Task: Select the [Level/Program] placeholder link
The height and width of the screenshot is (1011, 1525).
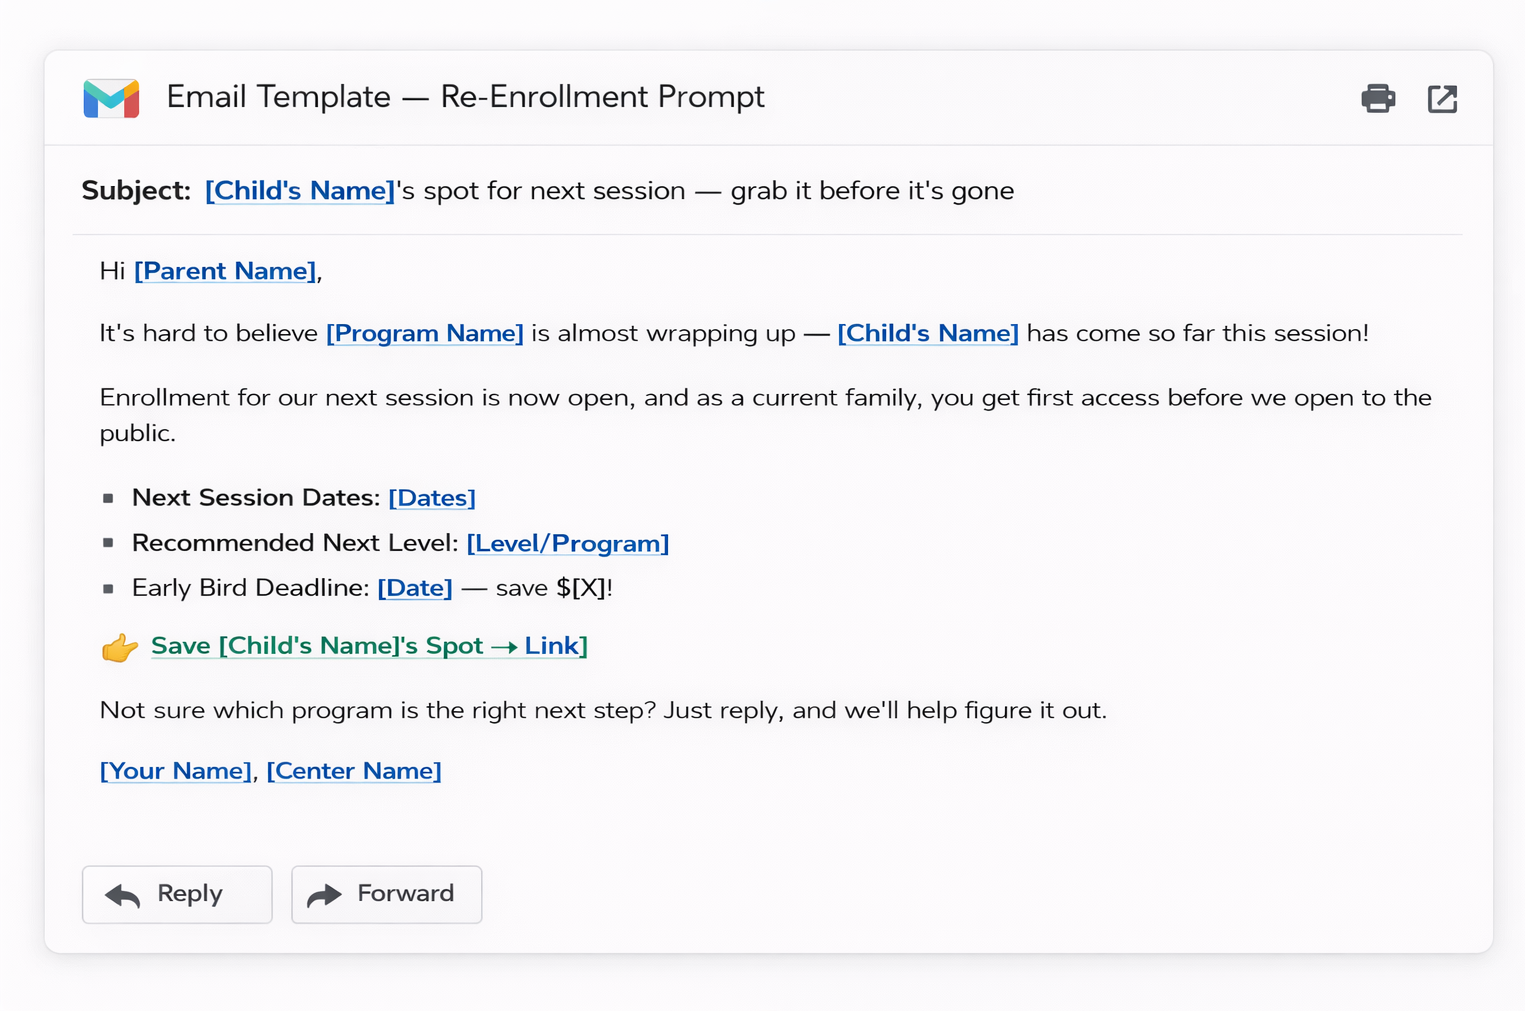Action: (x=568, y=543)
